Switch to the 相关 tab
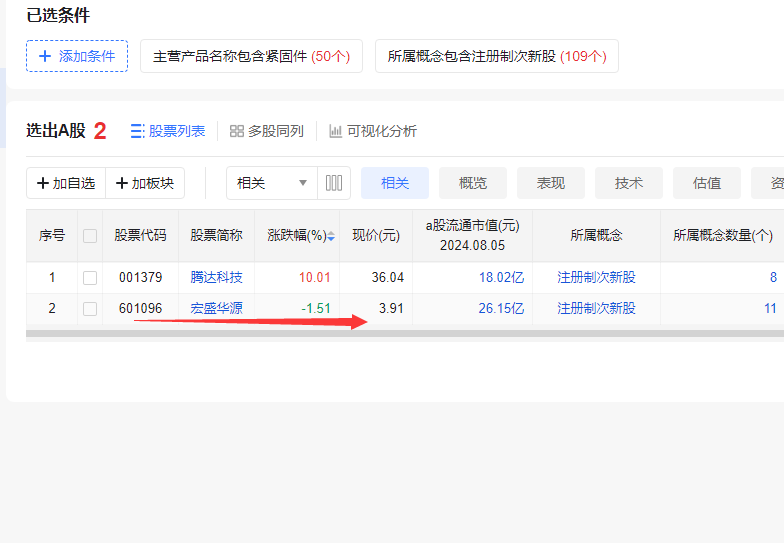Screen dimensions: 784x543 coord(395,183)
